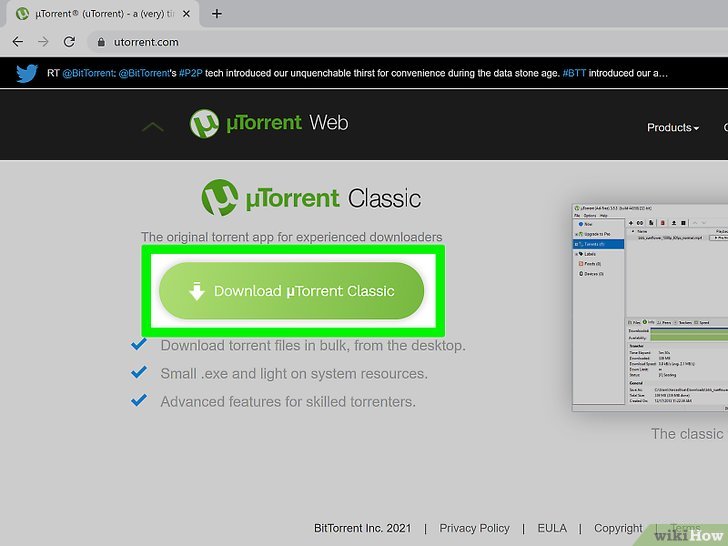728x546 pixels.
Task: Click 'BitTorrent Inc. 2021' footer text
Action: pos(363,528)
